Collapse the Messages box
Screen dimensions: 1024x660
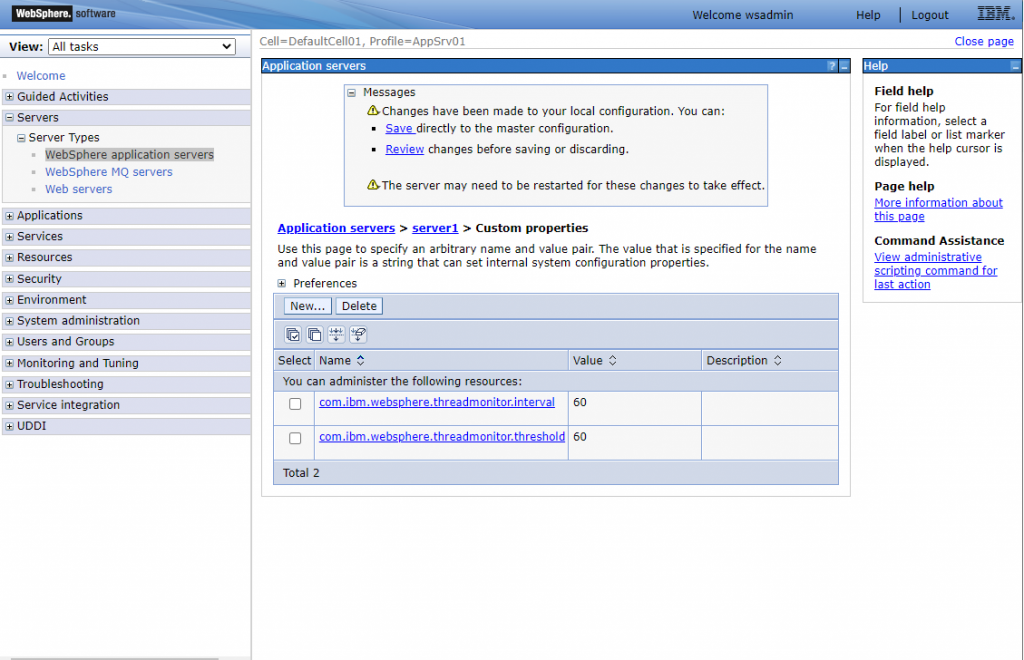tap(351, 93)
